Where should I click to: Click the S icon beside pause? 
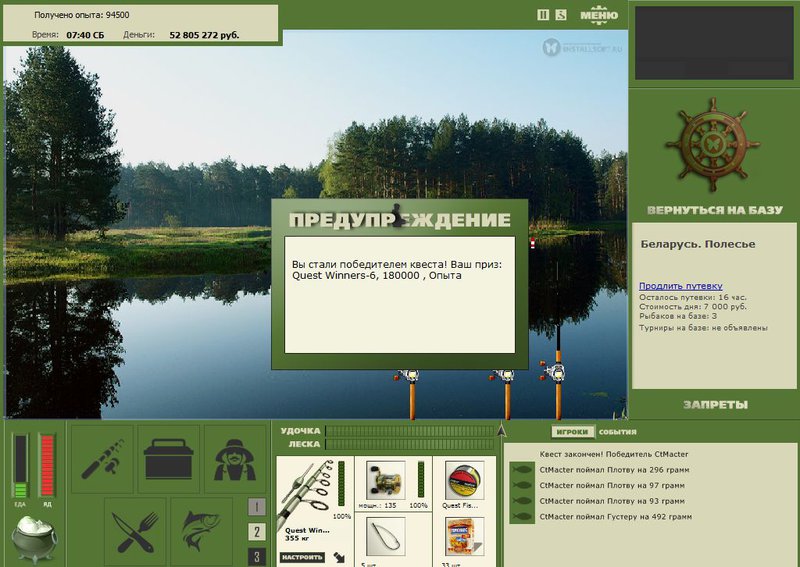(561, 15)
